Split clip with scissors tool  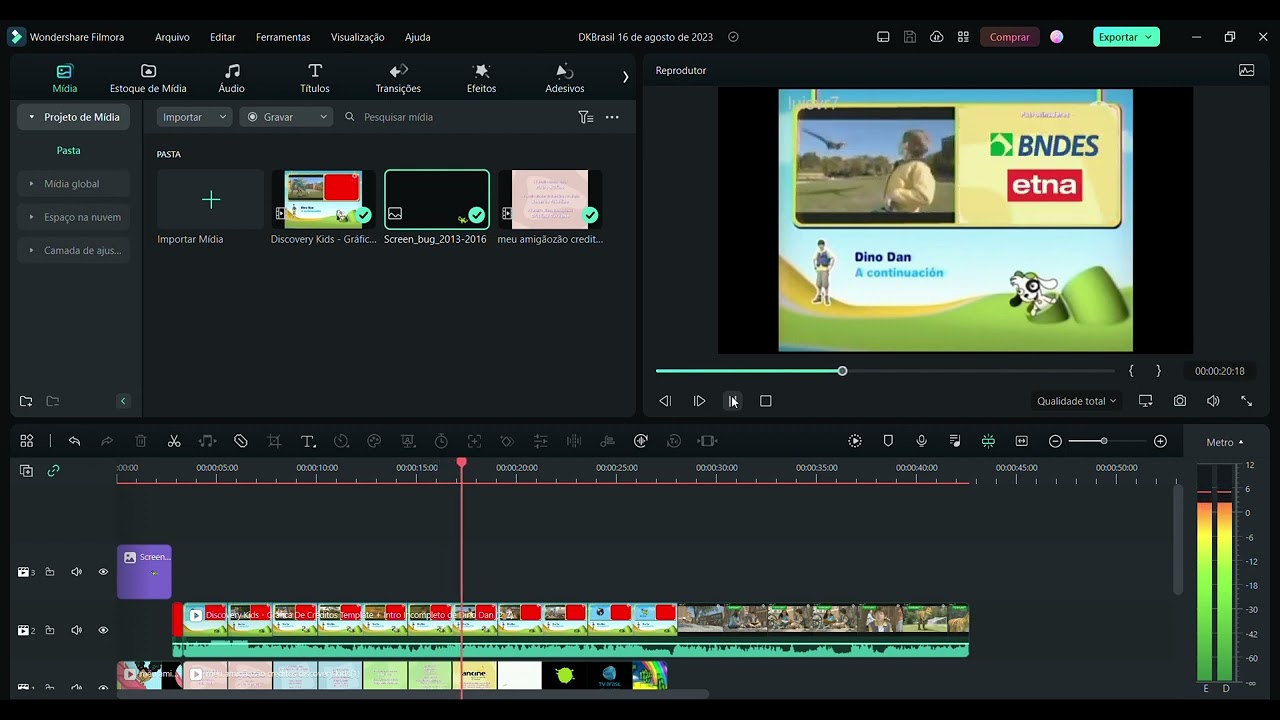click(x=174, y=441)
